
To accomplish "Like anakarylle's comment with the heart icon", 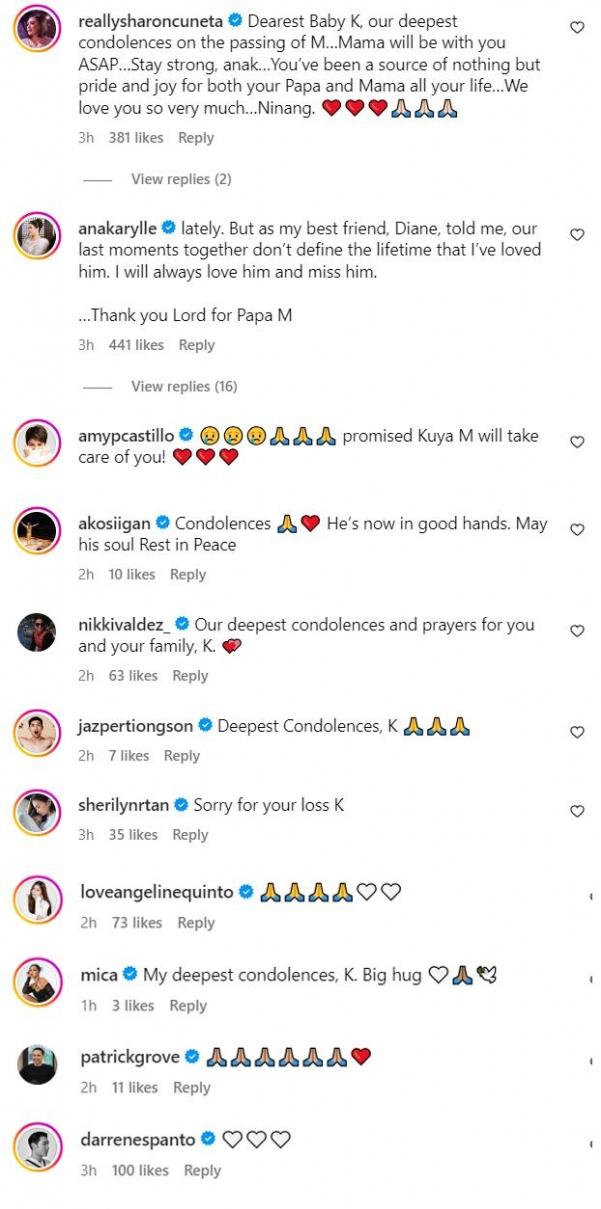I will [x=576, y=234].
